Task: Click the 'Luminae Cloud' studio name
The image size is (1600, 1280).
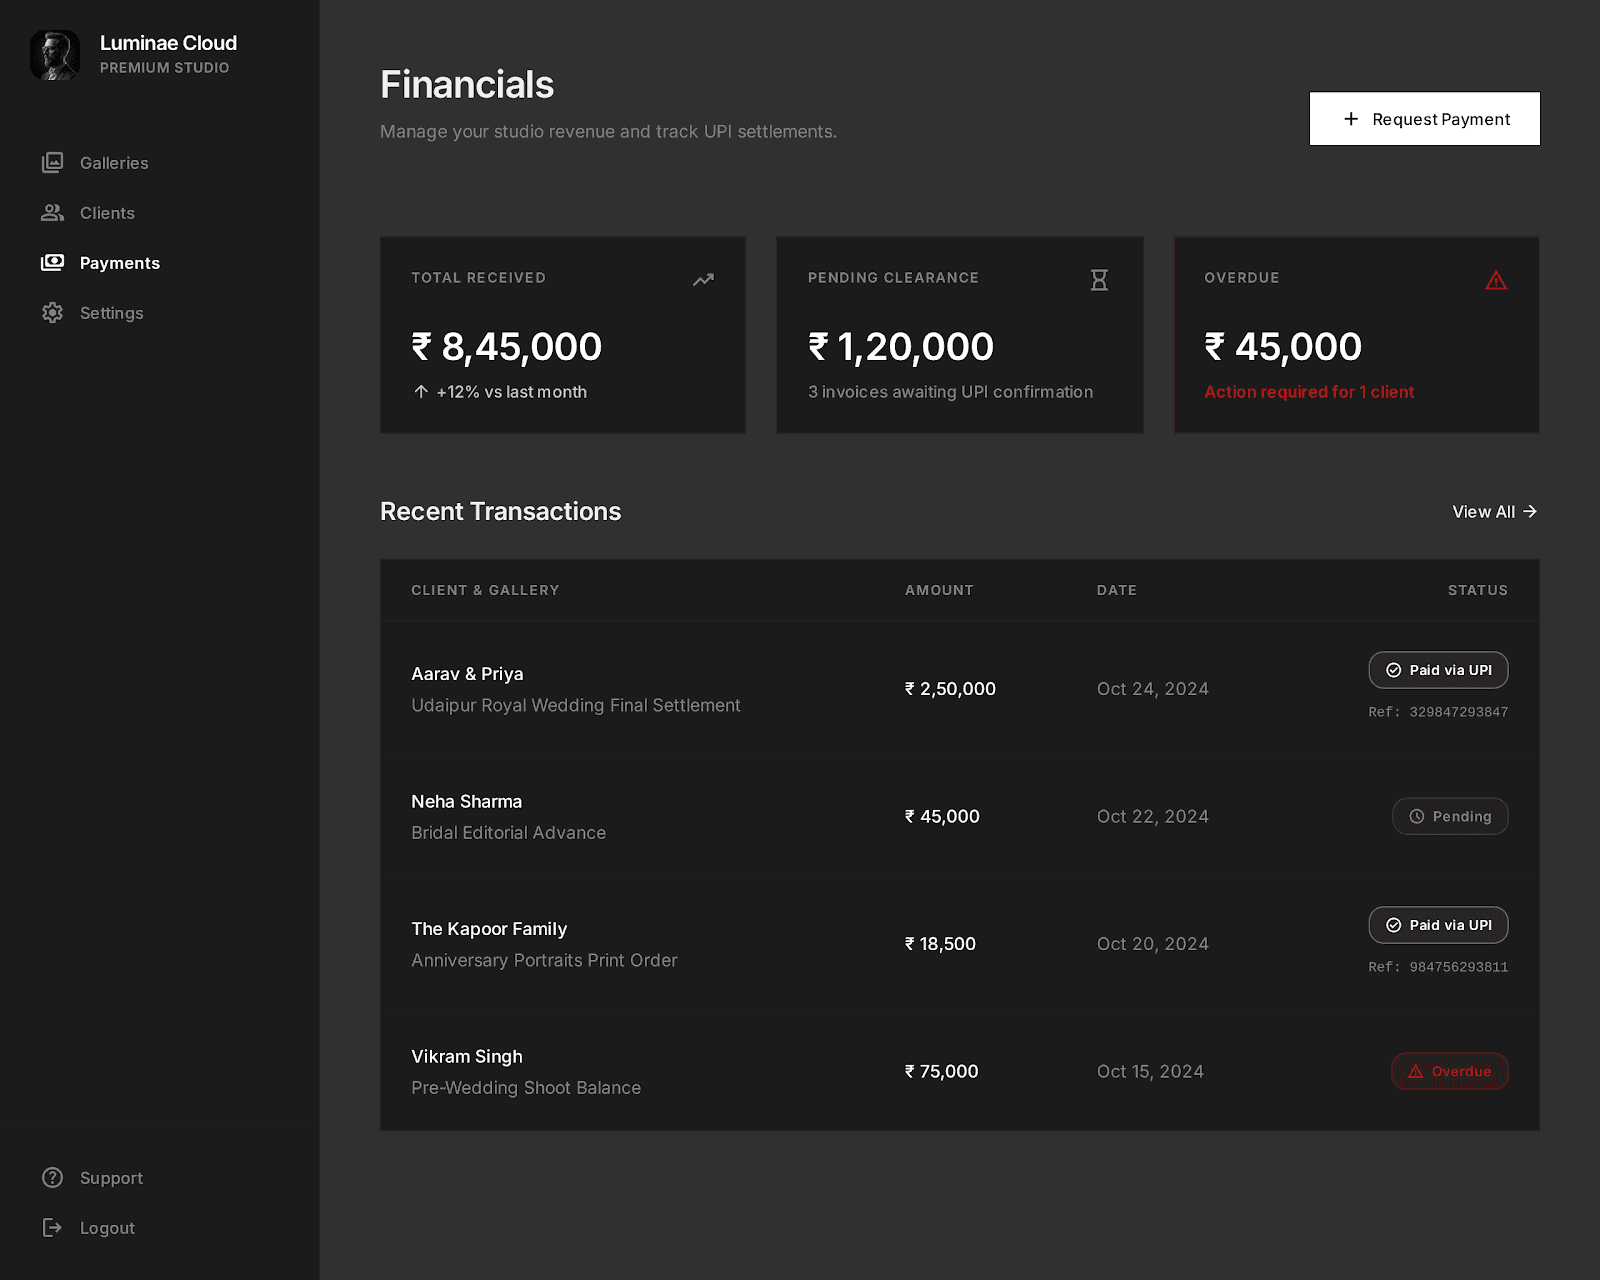Action: [x=168, y=43]
